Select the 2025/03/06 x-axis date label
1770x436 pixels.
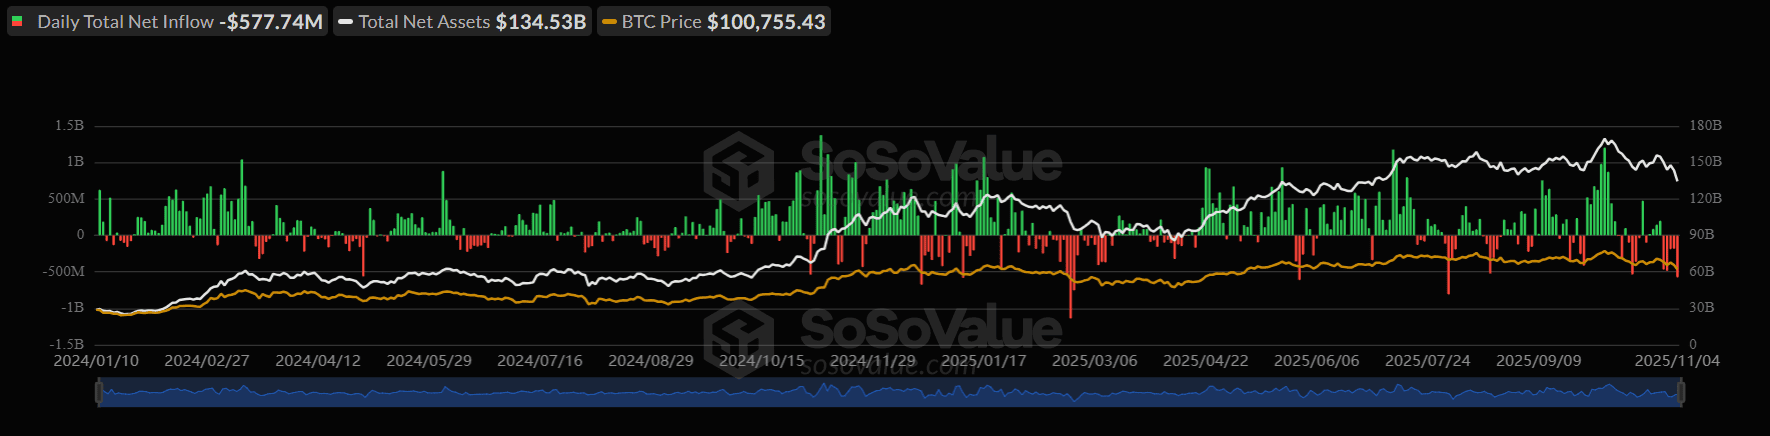coord(1094,361)
